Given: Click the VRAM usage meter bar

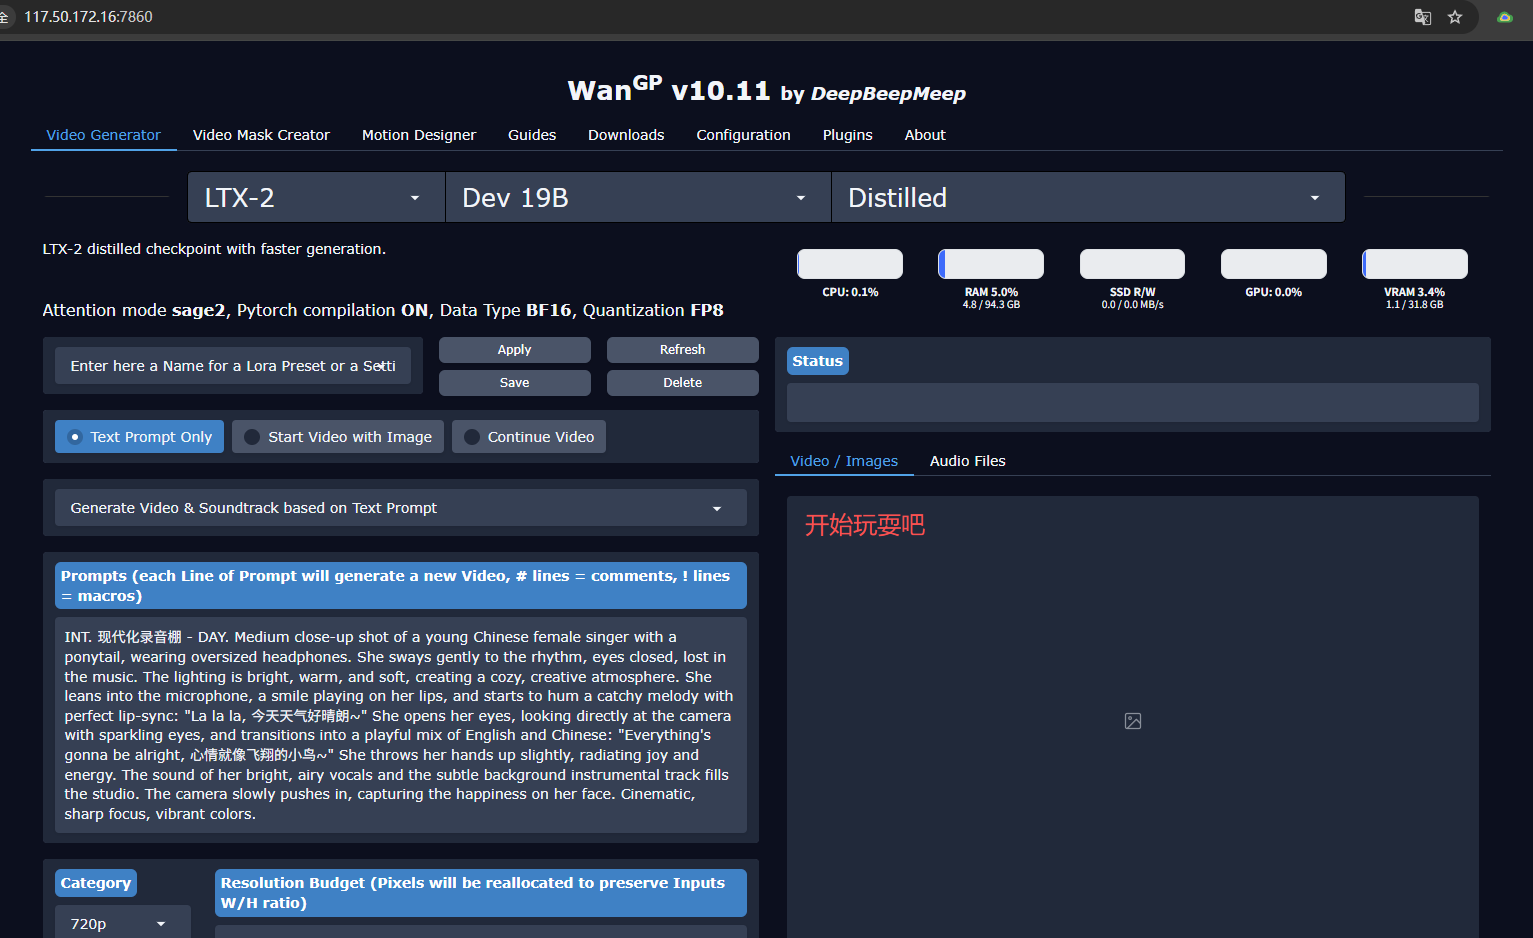Looking at the screenshot, I should 1414,264.
